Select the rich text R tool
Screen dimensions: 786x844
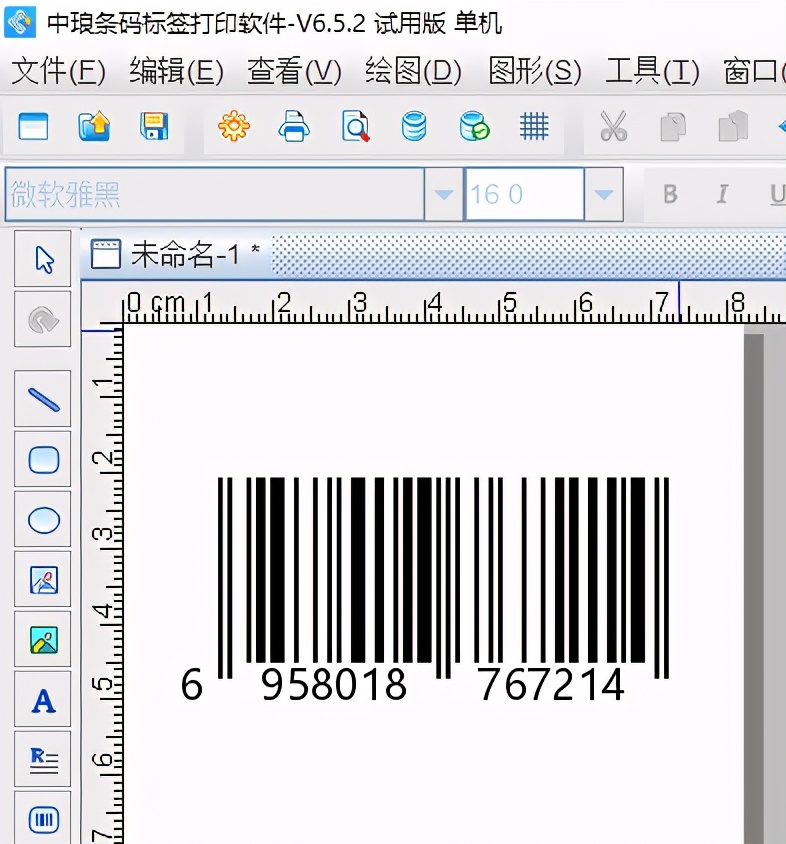point(43,760)
